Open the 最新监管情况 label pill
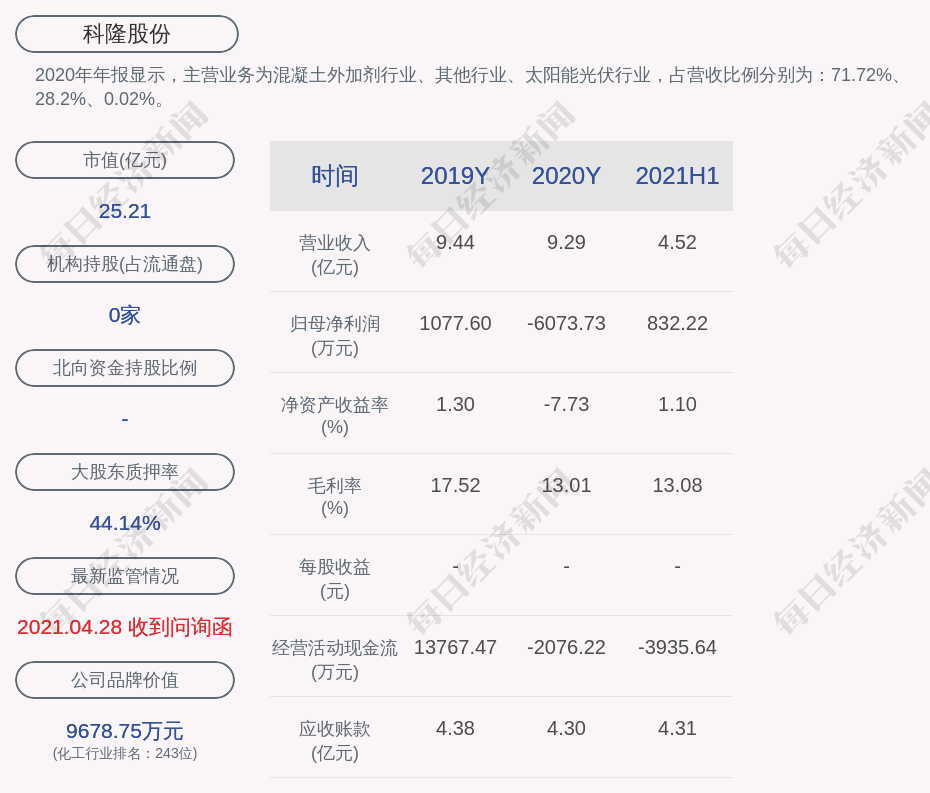This screenshot has height=793, width=930. pos(125,576)
